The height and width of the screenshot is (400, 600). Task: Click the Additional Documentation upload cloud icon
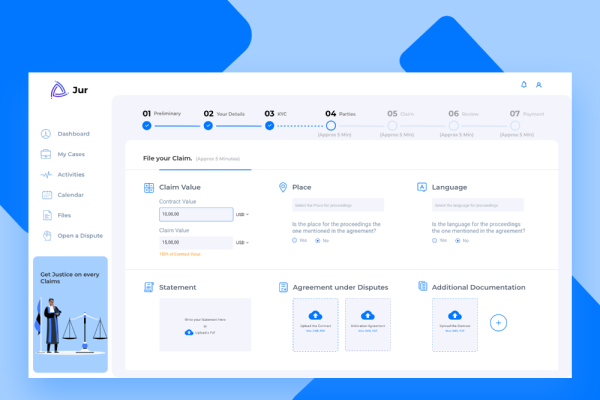click(455, 315)
